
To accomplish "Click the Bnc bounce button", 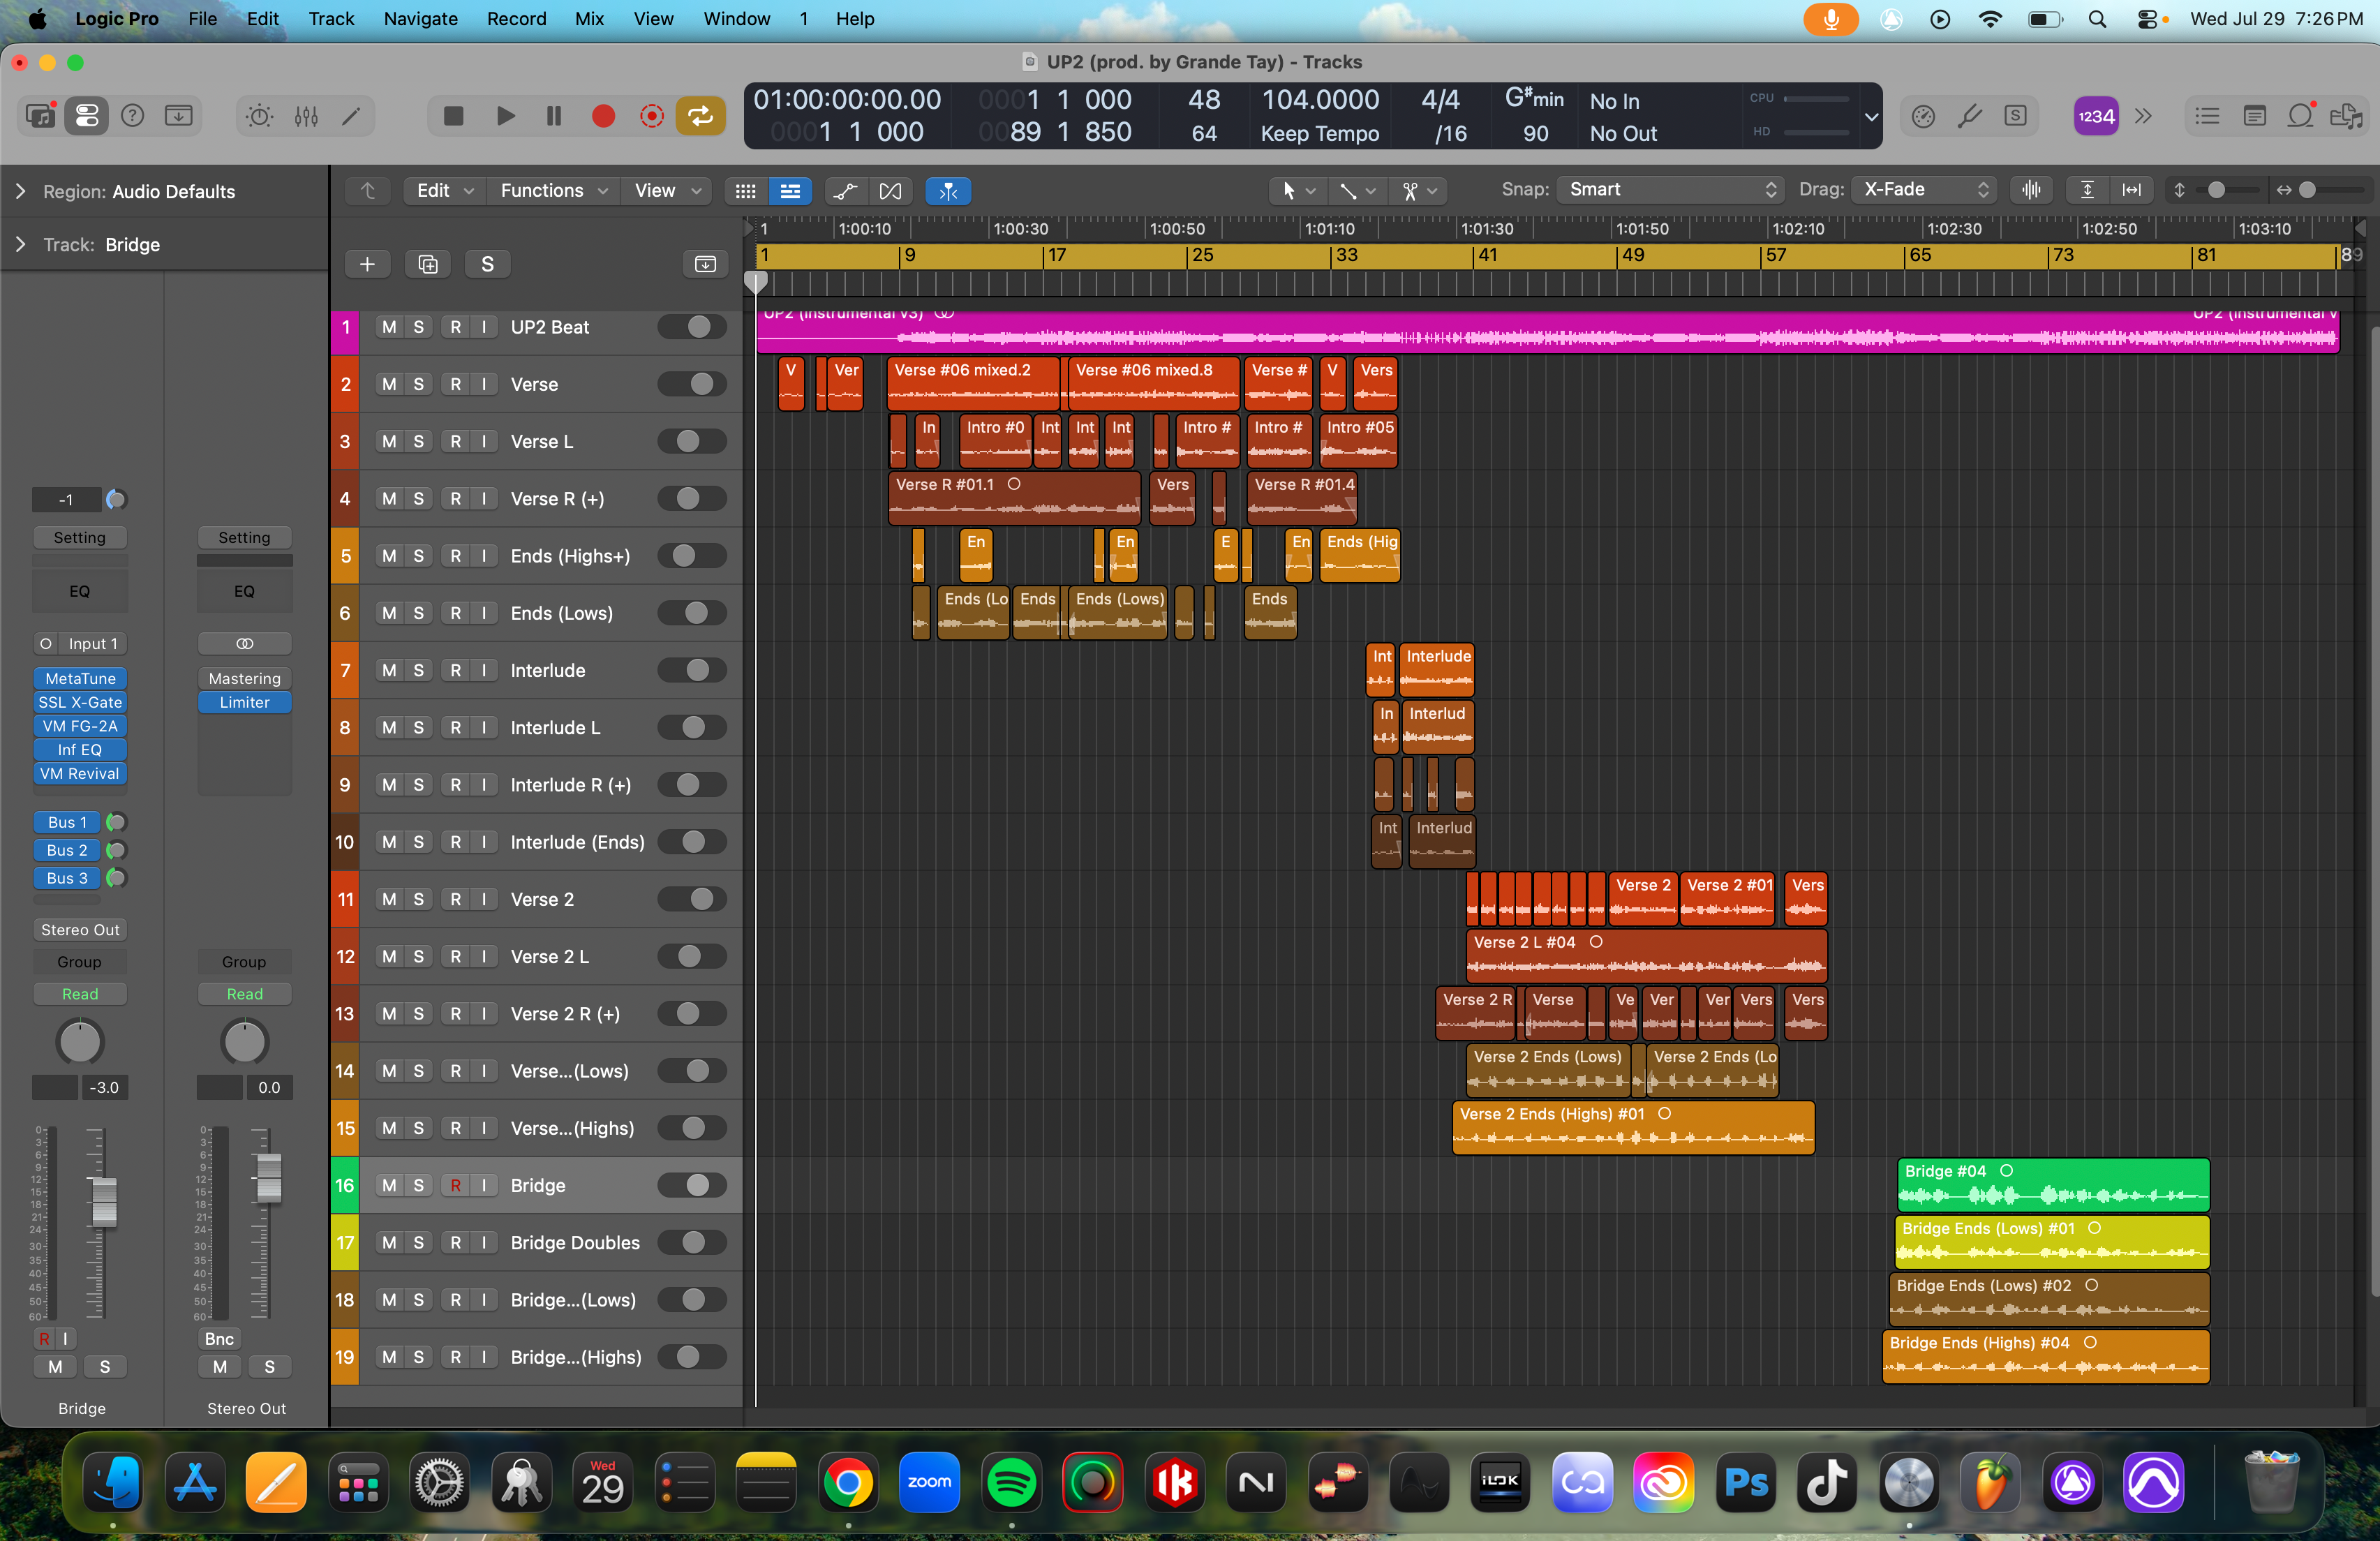I will tap(219, 1339).
